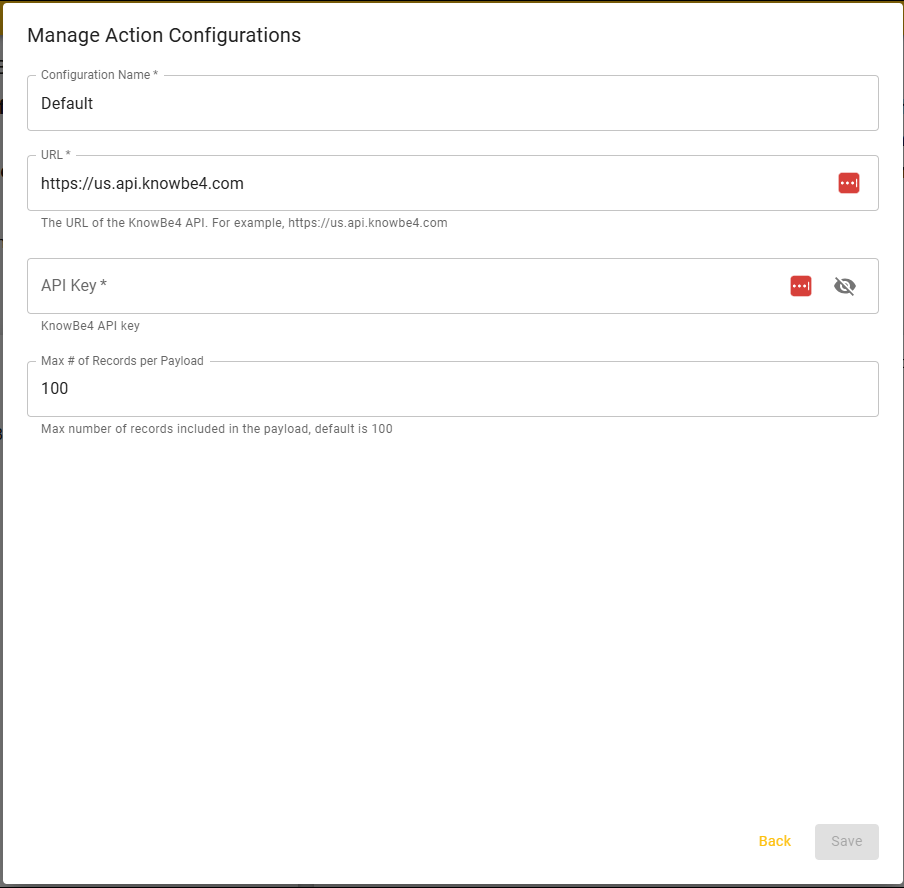
Task: Focus the Configuration Name input field
Action: click(453, 103)
